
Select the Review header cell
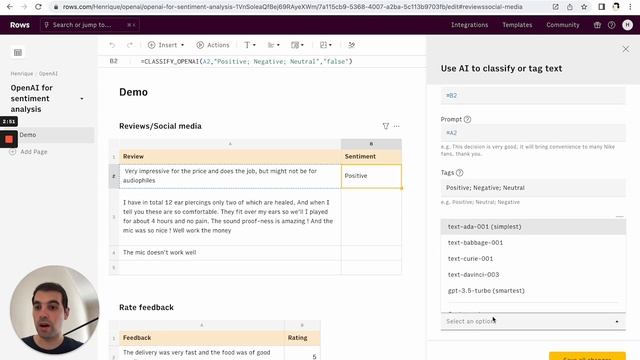tap(230, 156)
